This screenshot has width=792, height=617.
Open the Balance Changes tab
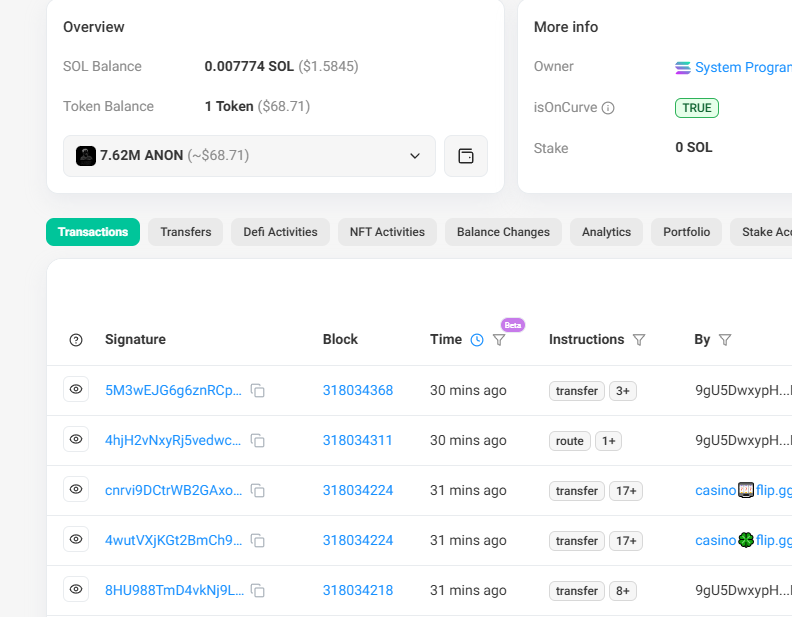pyautogui.click(x=503, y=232)
